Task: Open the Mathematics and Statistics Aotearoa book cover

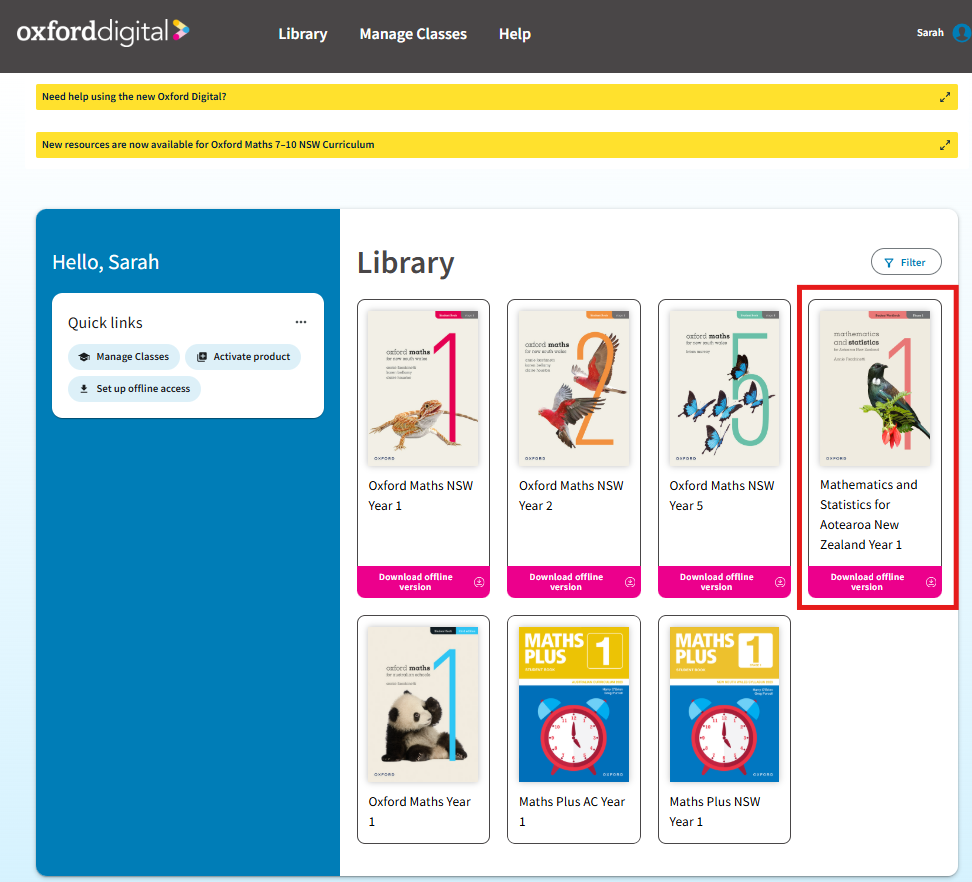Action: tap(875, 389)
